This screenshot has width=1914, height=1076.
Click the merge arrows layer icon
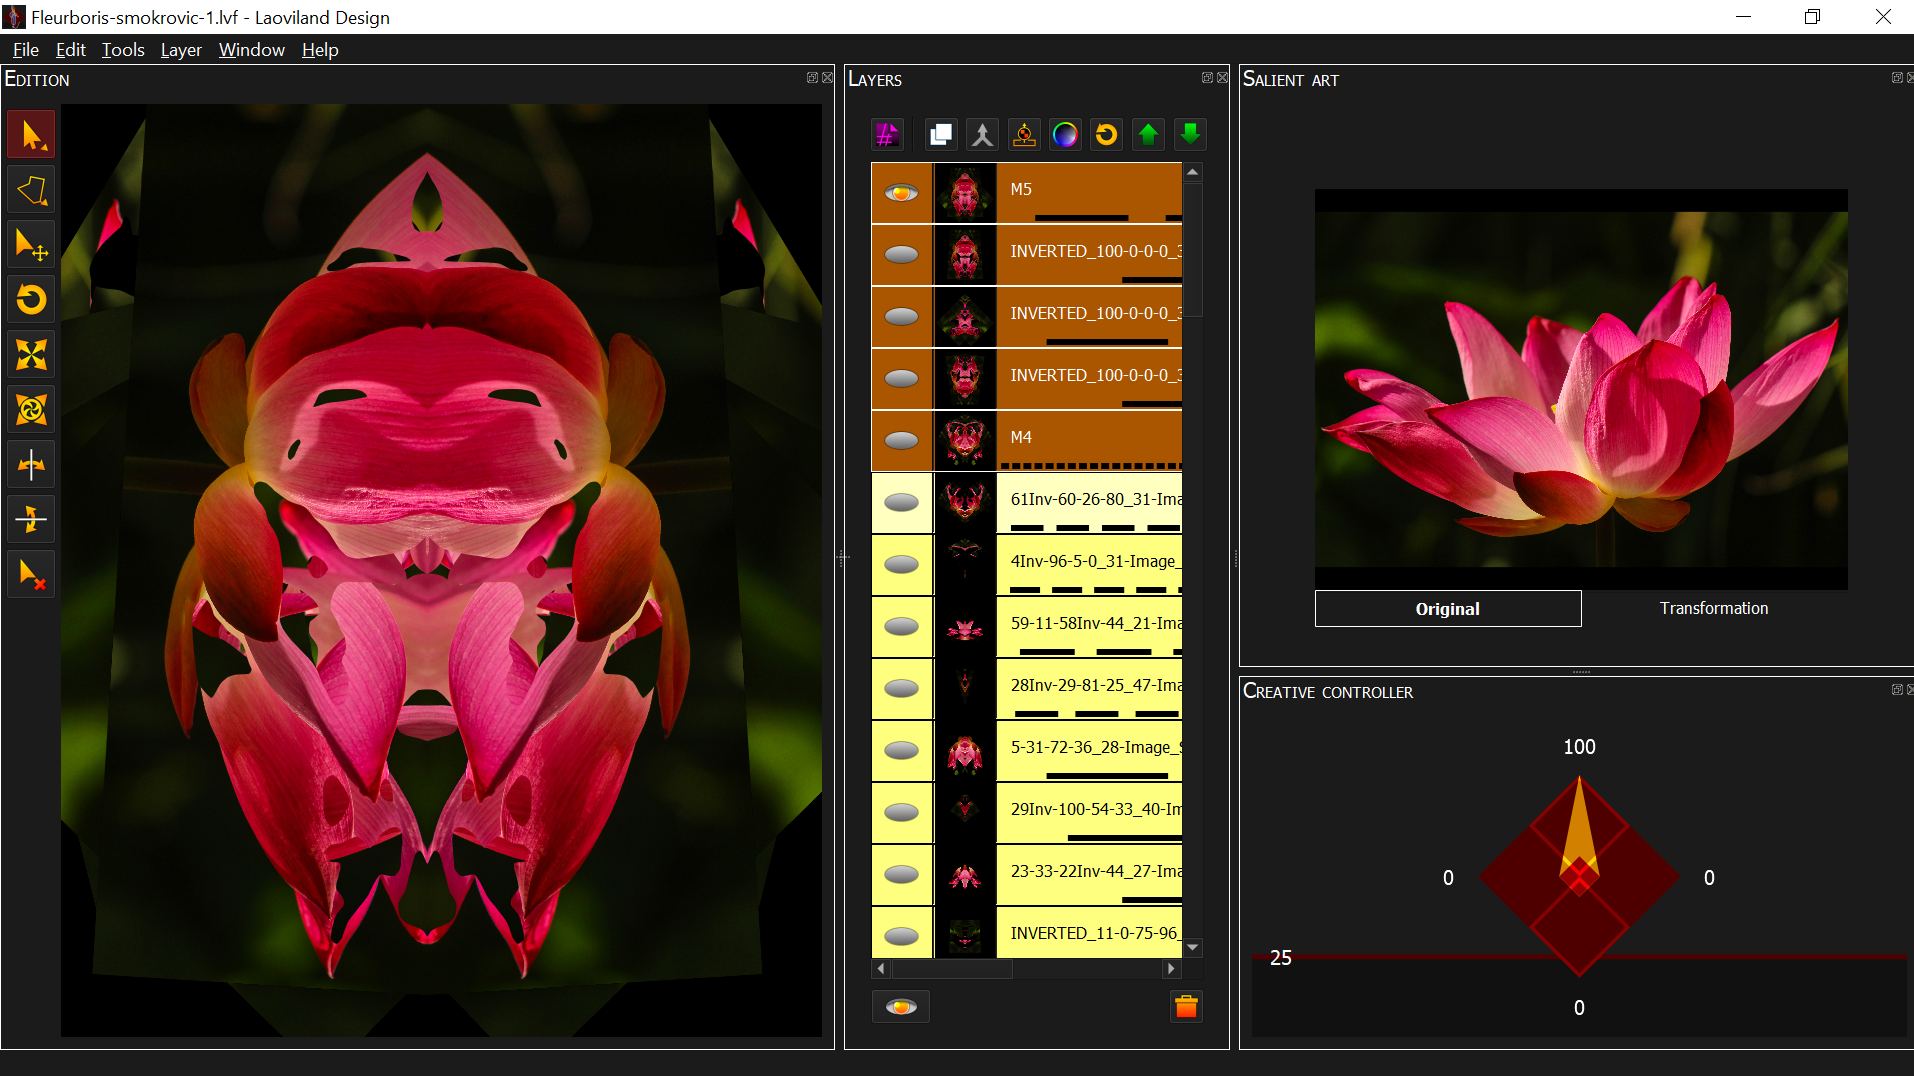[x=982, y=134]
